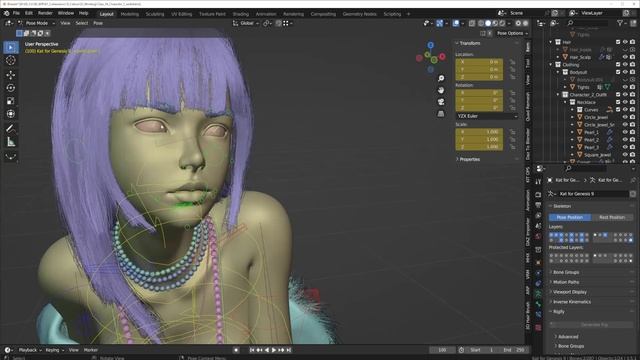This screenshot has width=640, height=360.
Task: Disable render camera icon for Square_Jewel
Action: [x=632, y=155]
